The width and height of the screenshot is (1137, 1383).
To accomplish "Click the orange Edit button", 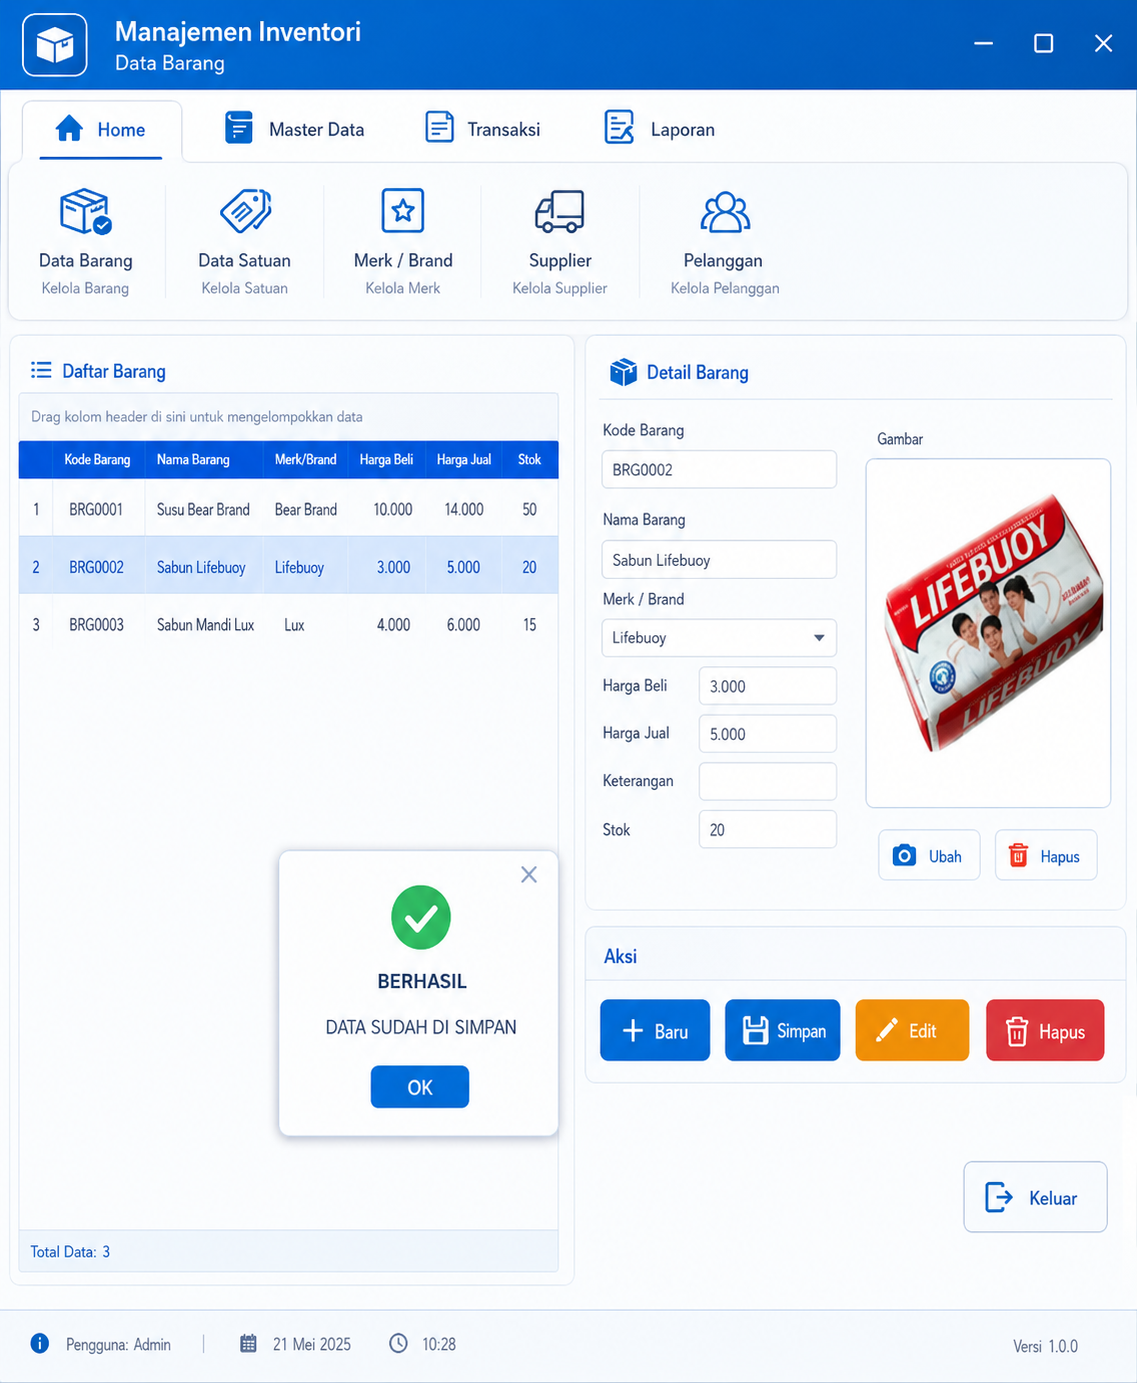I will (x=912, y=1030).
